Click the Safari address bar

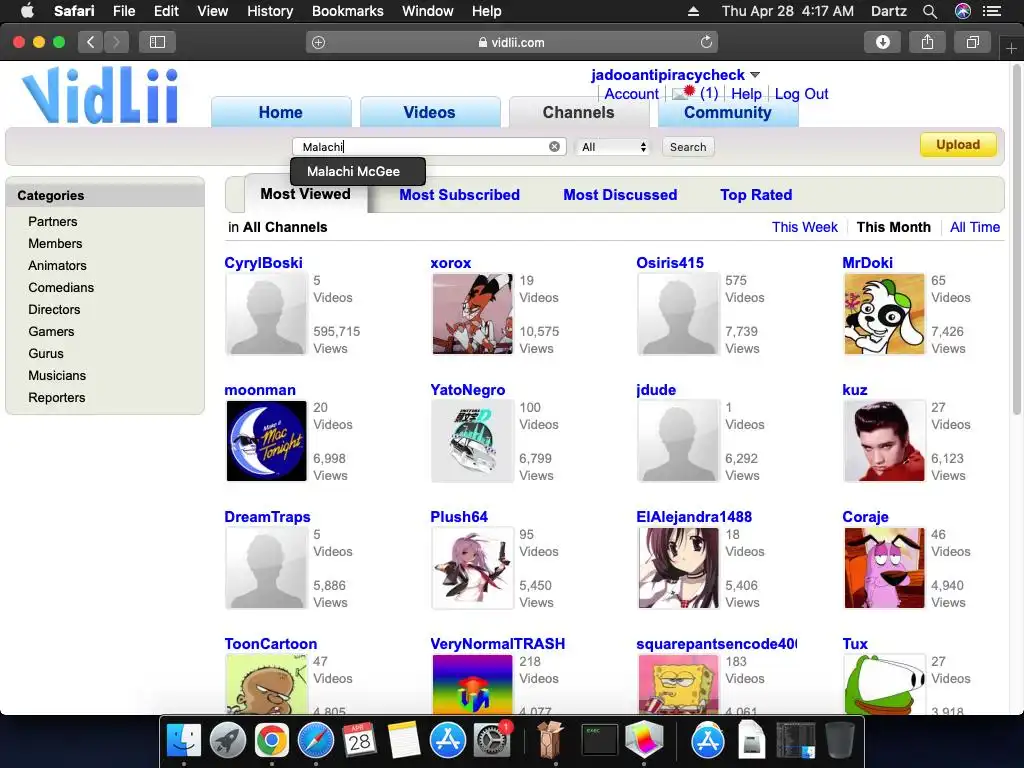pos(512,42)
